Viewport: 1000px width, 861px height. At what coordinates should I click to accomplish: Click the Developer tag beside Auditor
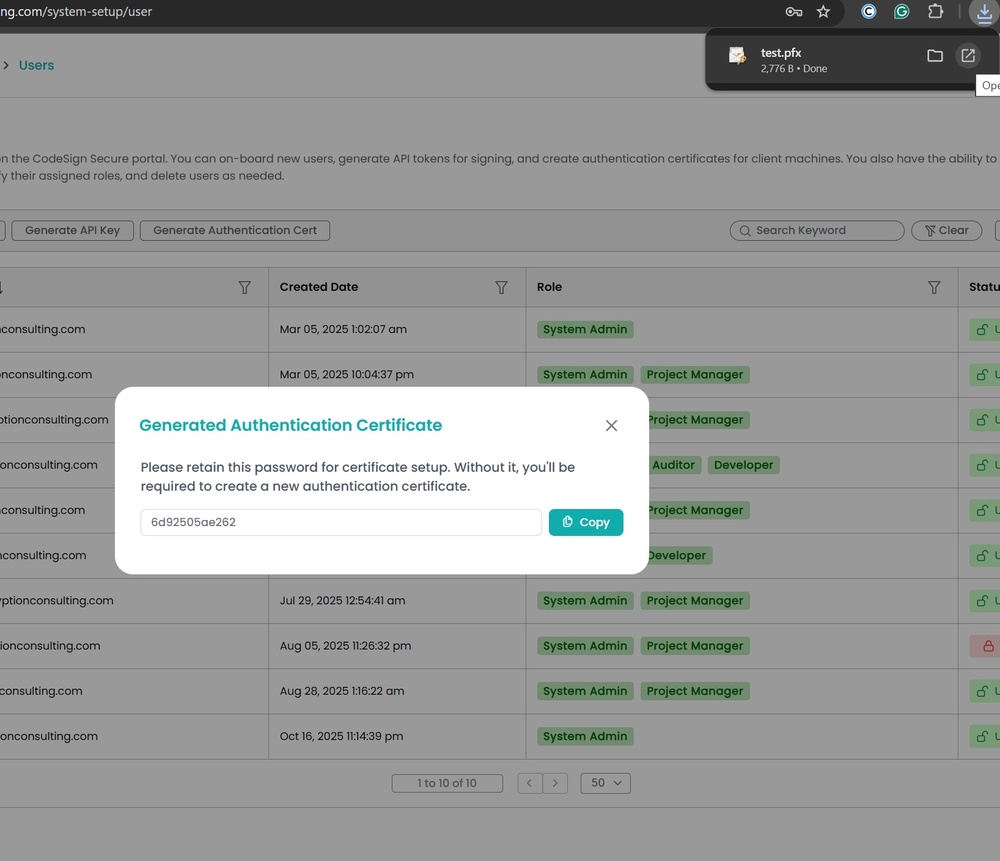pyautogui.click(x=743, y=465)
